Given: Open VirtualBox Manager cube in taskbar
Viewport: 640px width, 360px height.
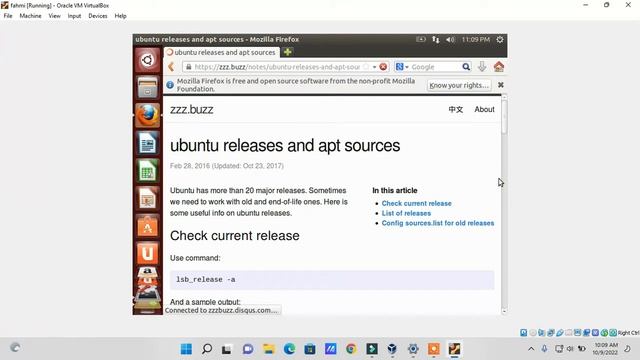Looking at the screenshot, I should pyautogui.click(x=392, y=349).
